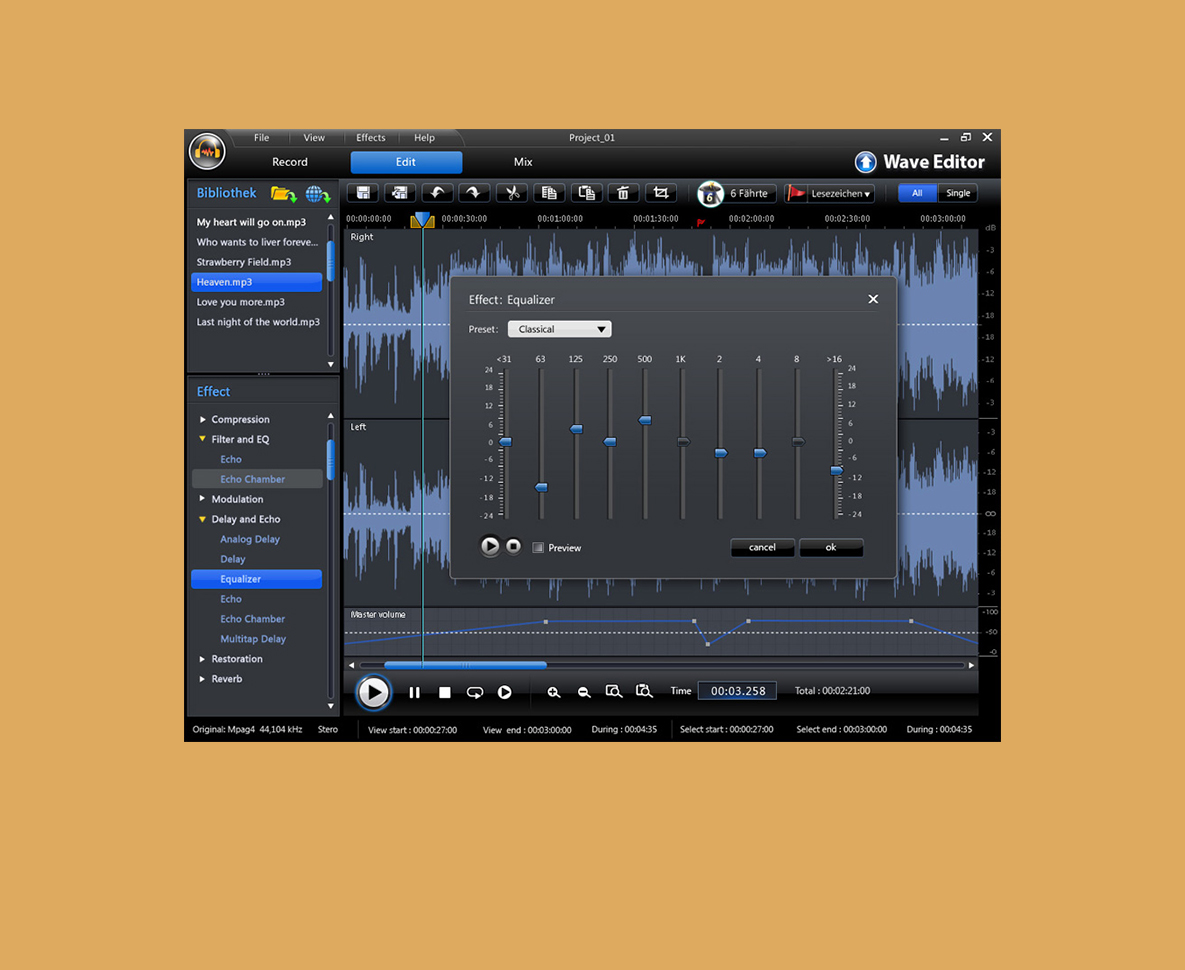
Task: Switch track view to All
Action: click(x=917, y=193)
